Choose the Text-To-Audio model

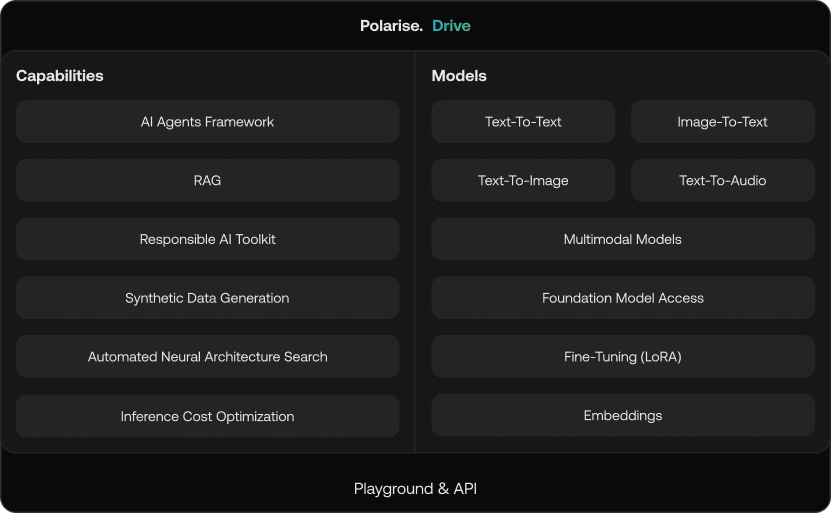[x=722, y=180]
